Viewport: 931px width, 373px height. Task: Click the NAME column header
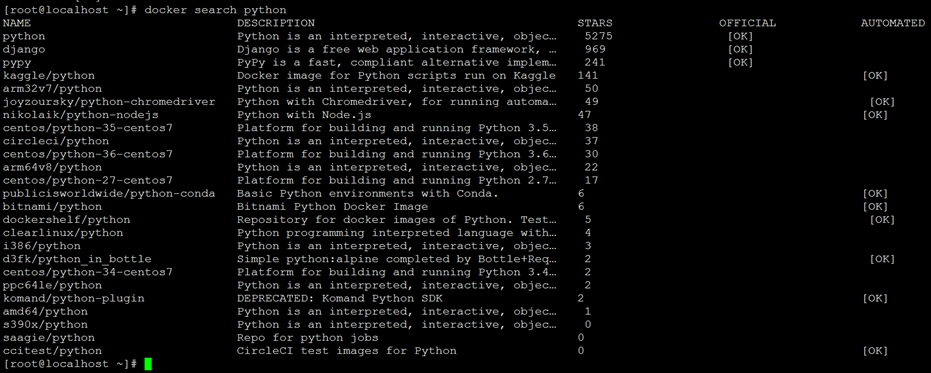coord(17,23)
